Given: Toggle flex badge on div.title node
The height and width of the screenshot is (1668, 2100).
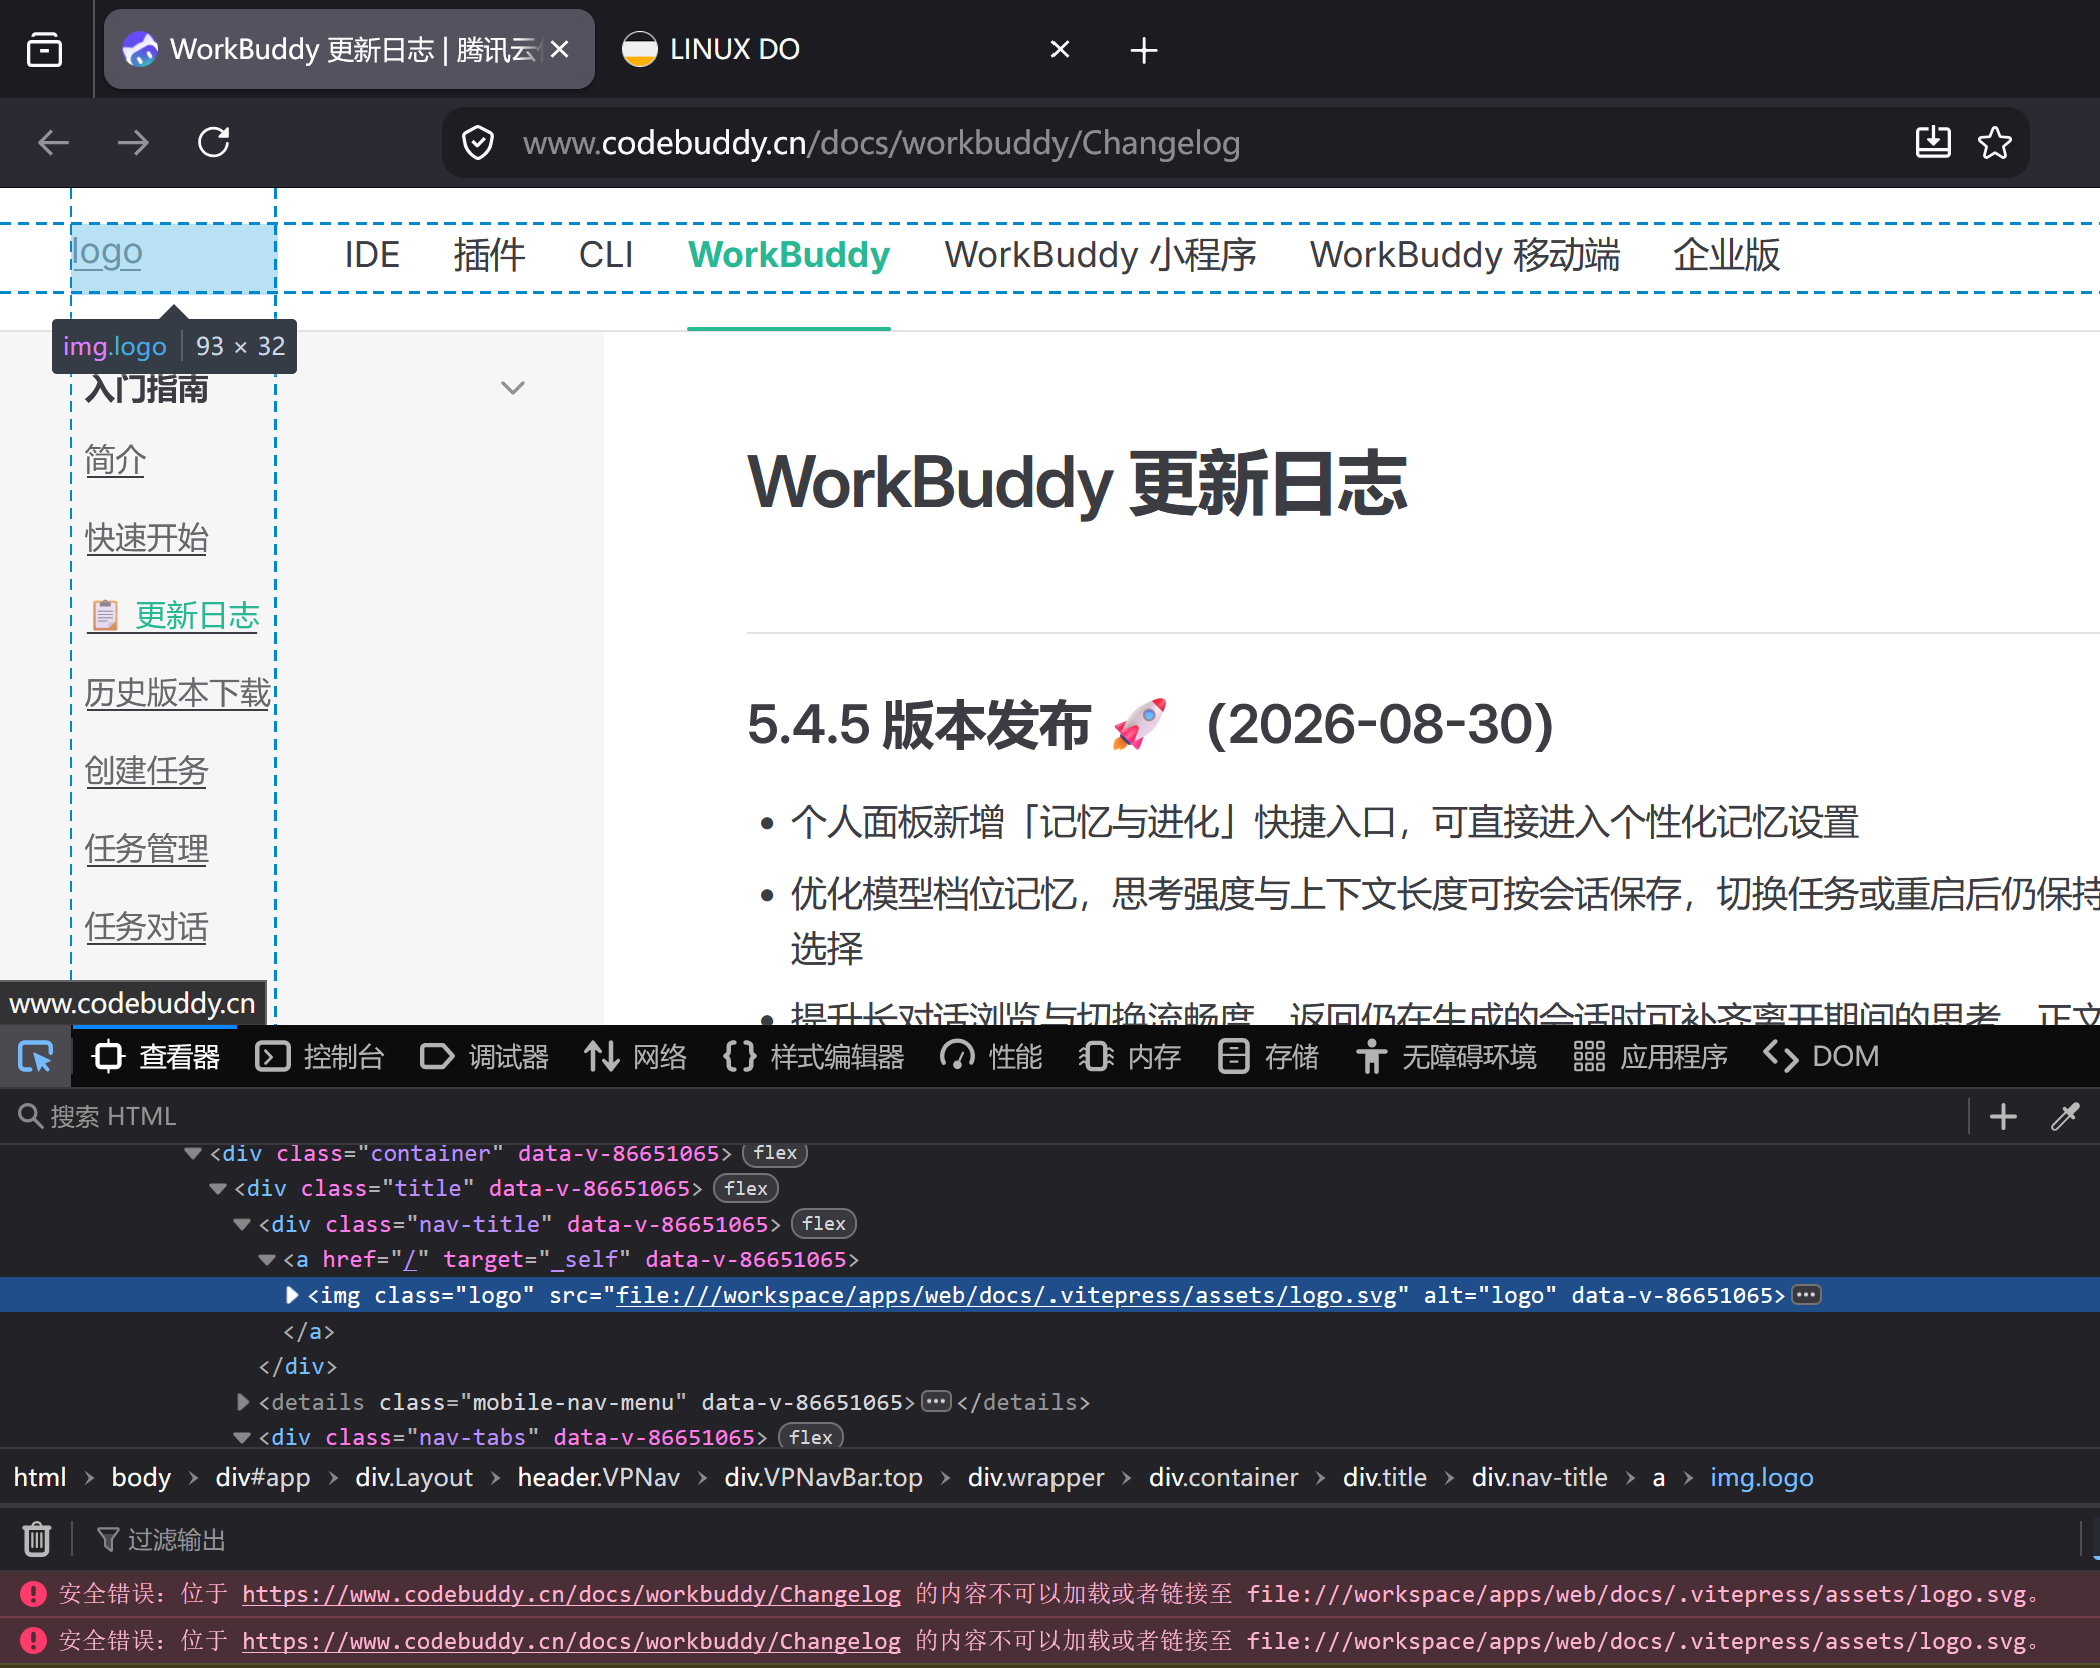Looking at the screenshot, I should [746, 1189].
